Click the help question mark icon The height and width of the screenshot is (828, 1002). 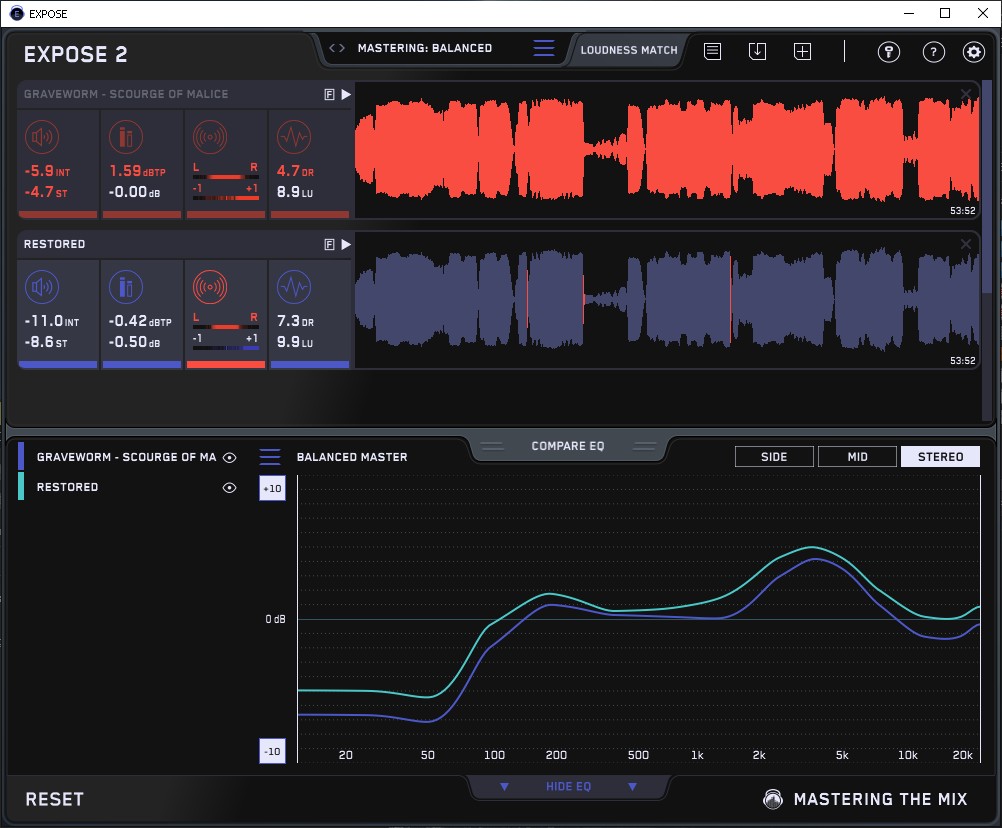pyautogui.click(x=933, y=52)
